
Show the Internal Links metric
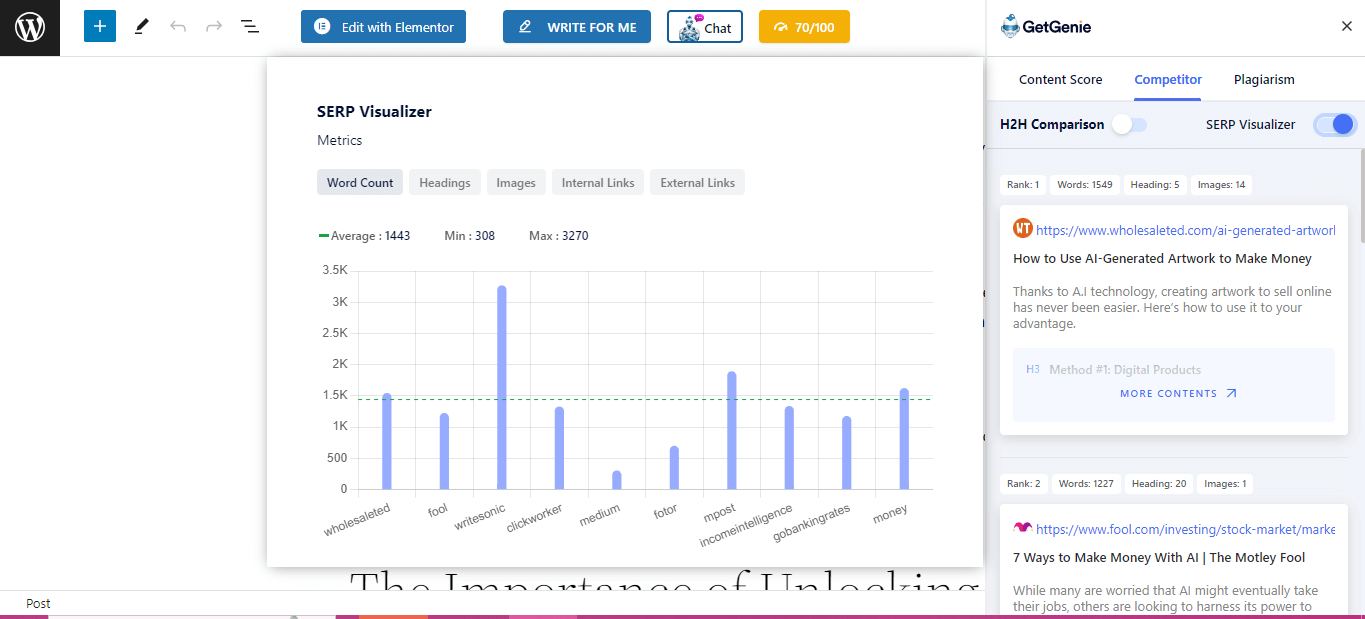point(598,183)
